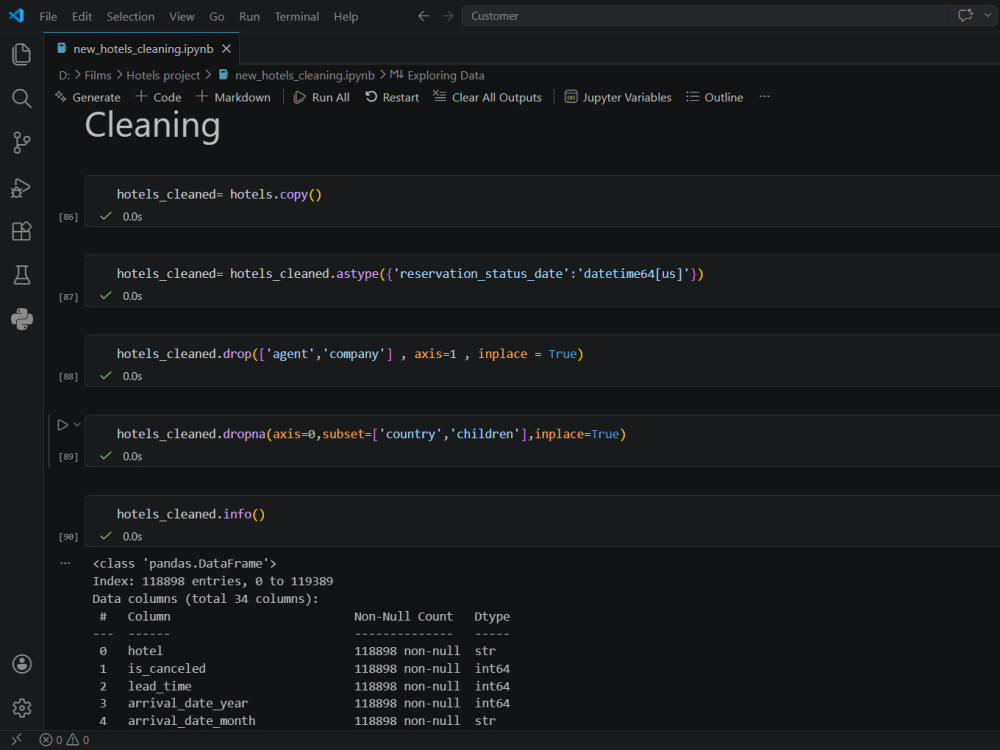Click the Cleaning markdown heading
Screen dimensions: 1000x750
coord(152,125)
